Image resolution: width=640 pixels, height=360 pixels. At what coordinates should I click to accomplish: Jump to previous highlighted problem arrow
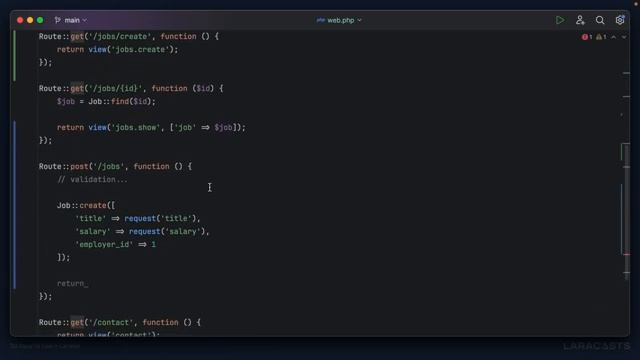[x=613, y=37]
